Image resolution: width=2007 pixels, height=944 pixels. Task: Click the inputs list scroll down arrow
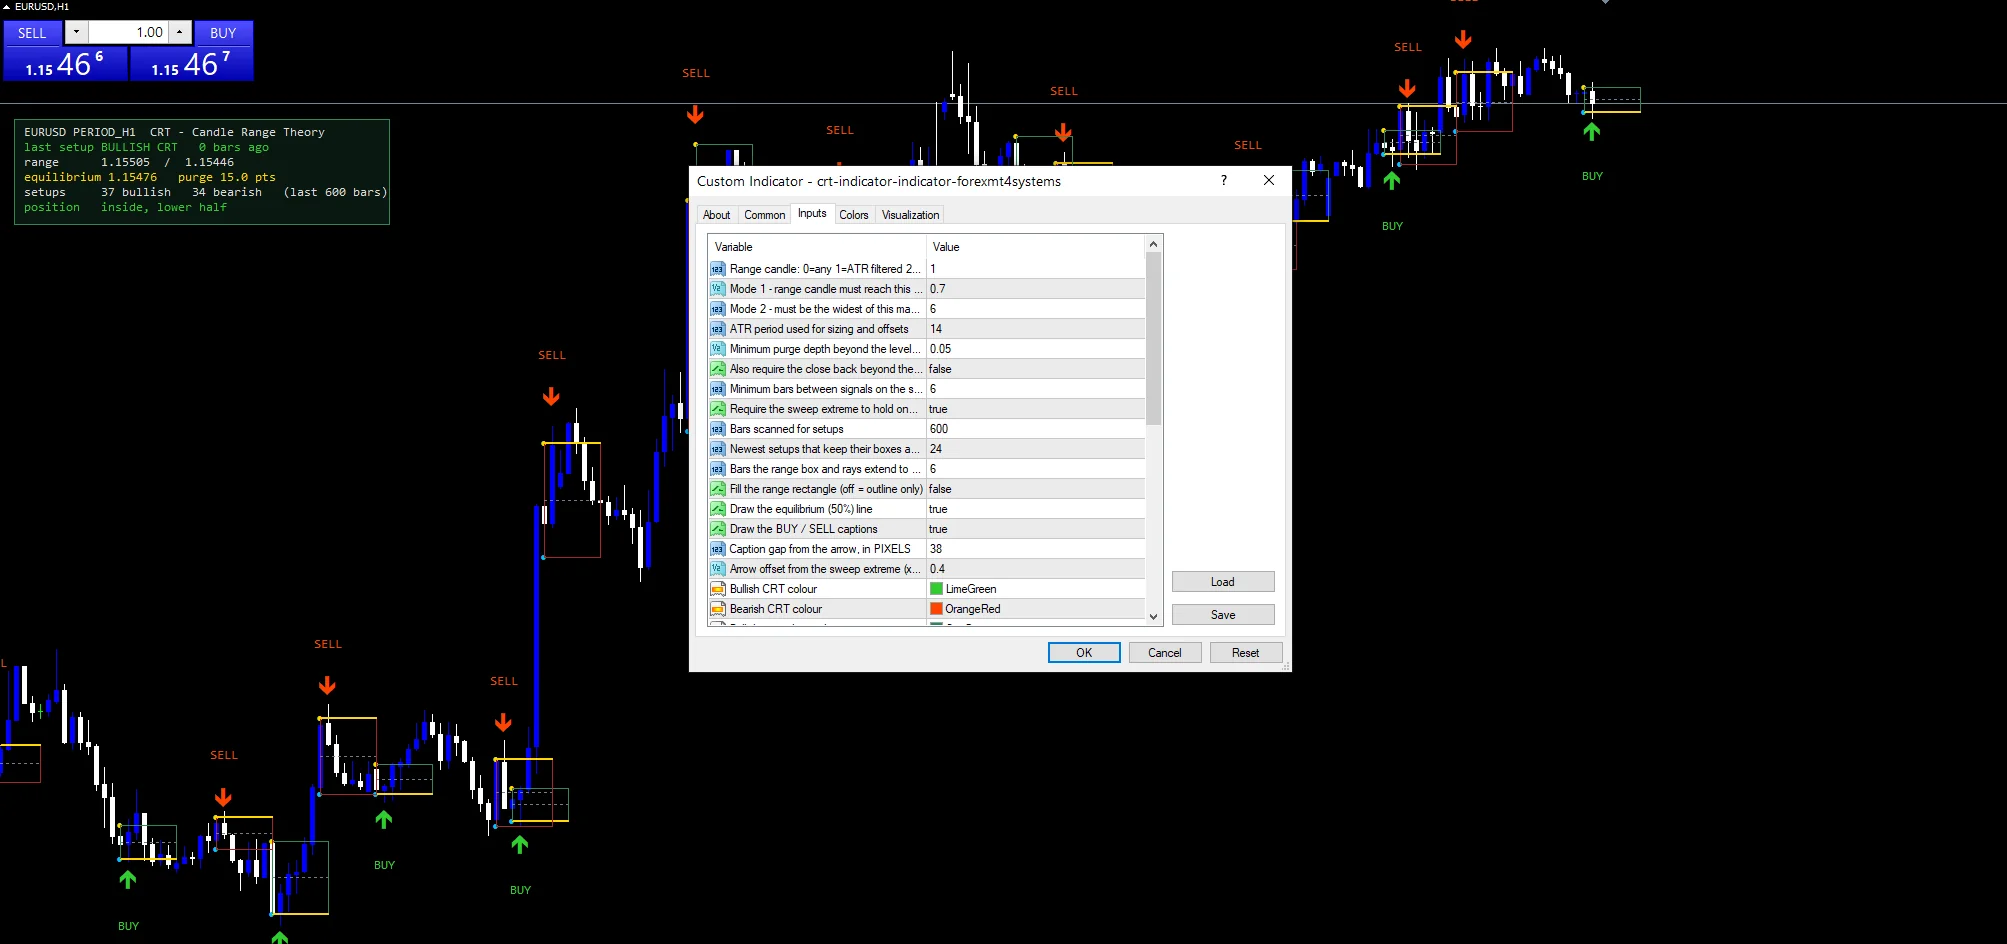click(x=1153, y=617)
